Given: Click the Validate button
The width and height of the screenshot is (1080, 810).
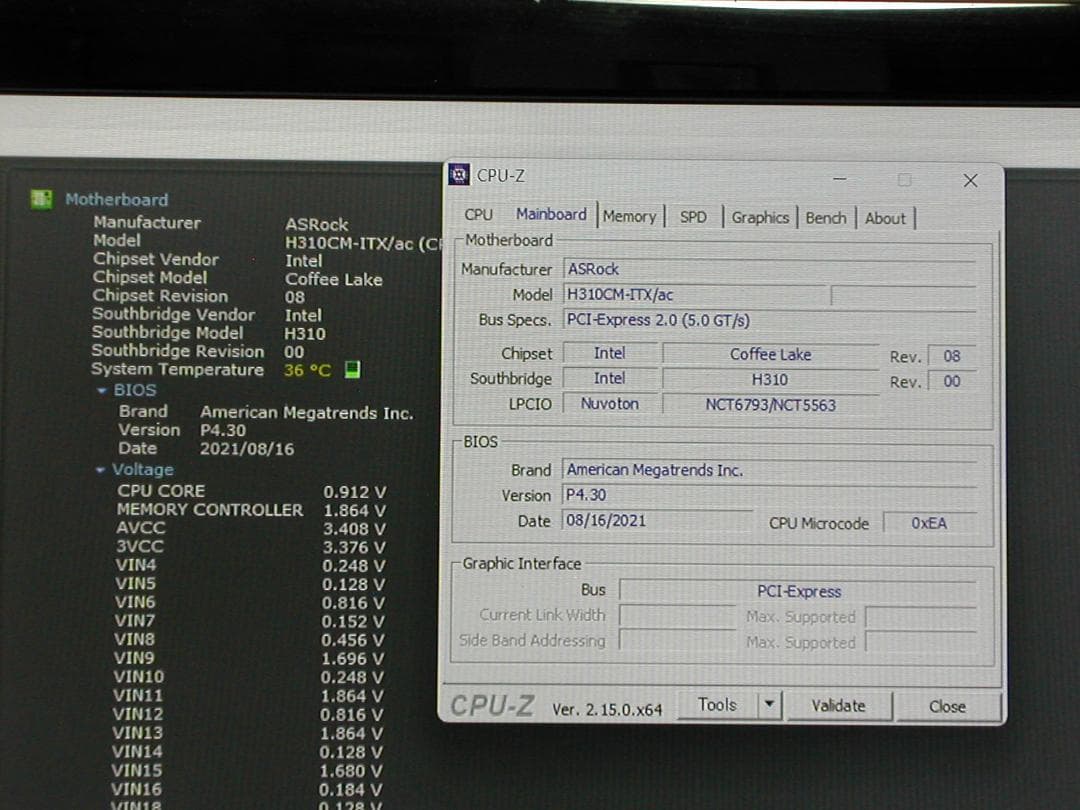Looking at the screenshot, I should click(840, 705).
